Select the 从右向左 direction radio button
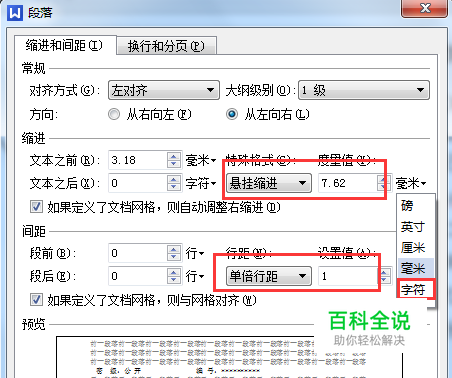Screen dimensions: 452x378 tap(114, 115)
